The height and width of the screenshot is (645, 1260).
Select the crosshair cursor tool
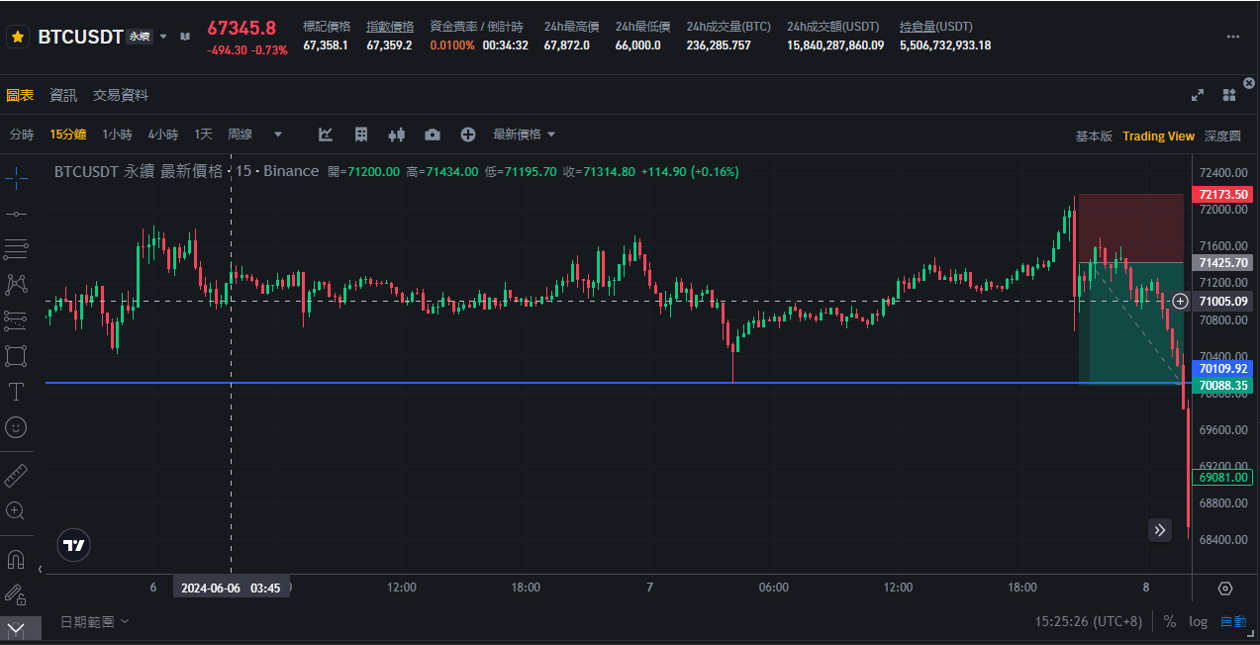[x=16, y=178]
